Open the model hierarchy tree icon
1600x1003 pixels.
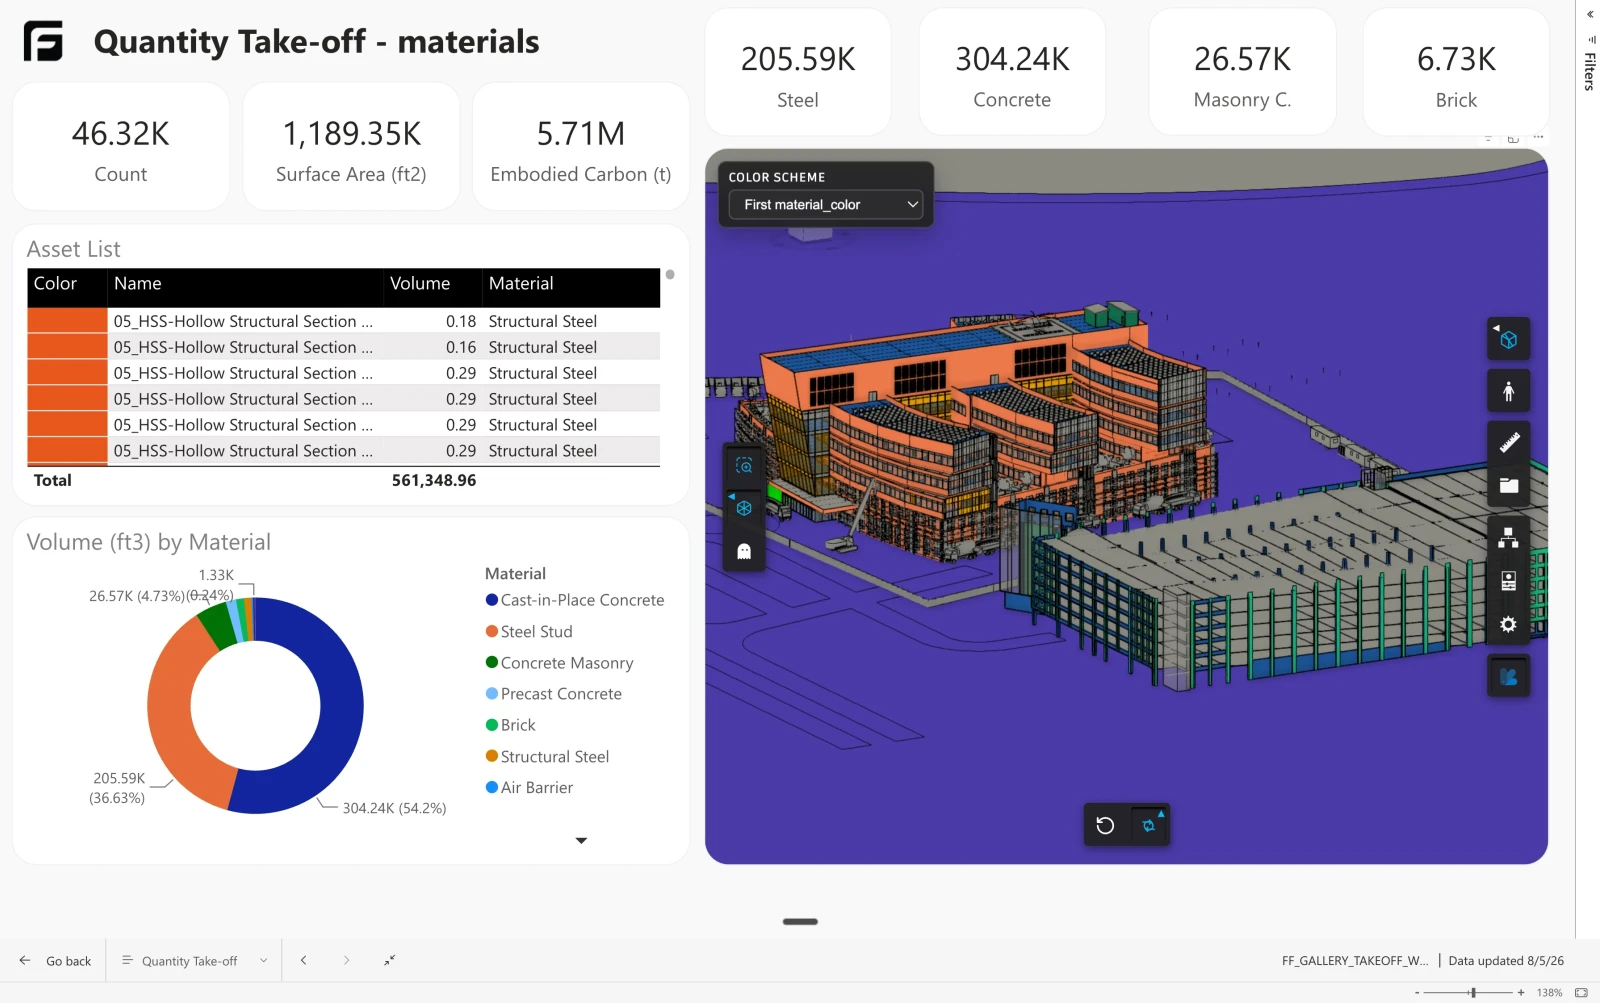(x=1508, y=538)
